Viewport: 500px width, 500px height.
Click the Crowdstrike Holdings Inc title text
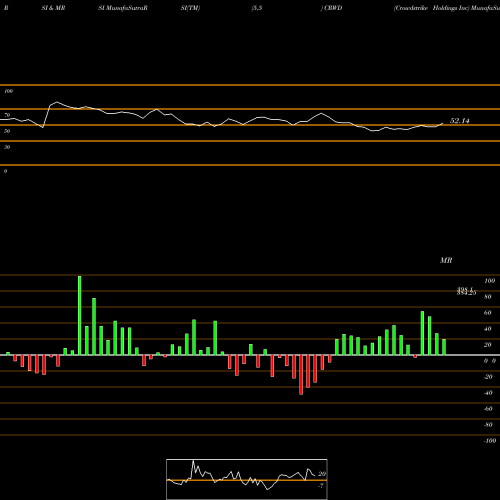[431, 8]
